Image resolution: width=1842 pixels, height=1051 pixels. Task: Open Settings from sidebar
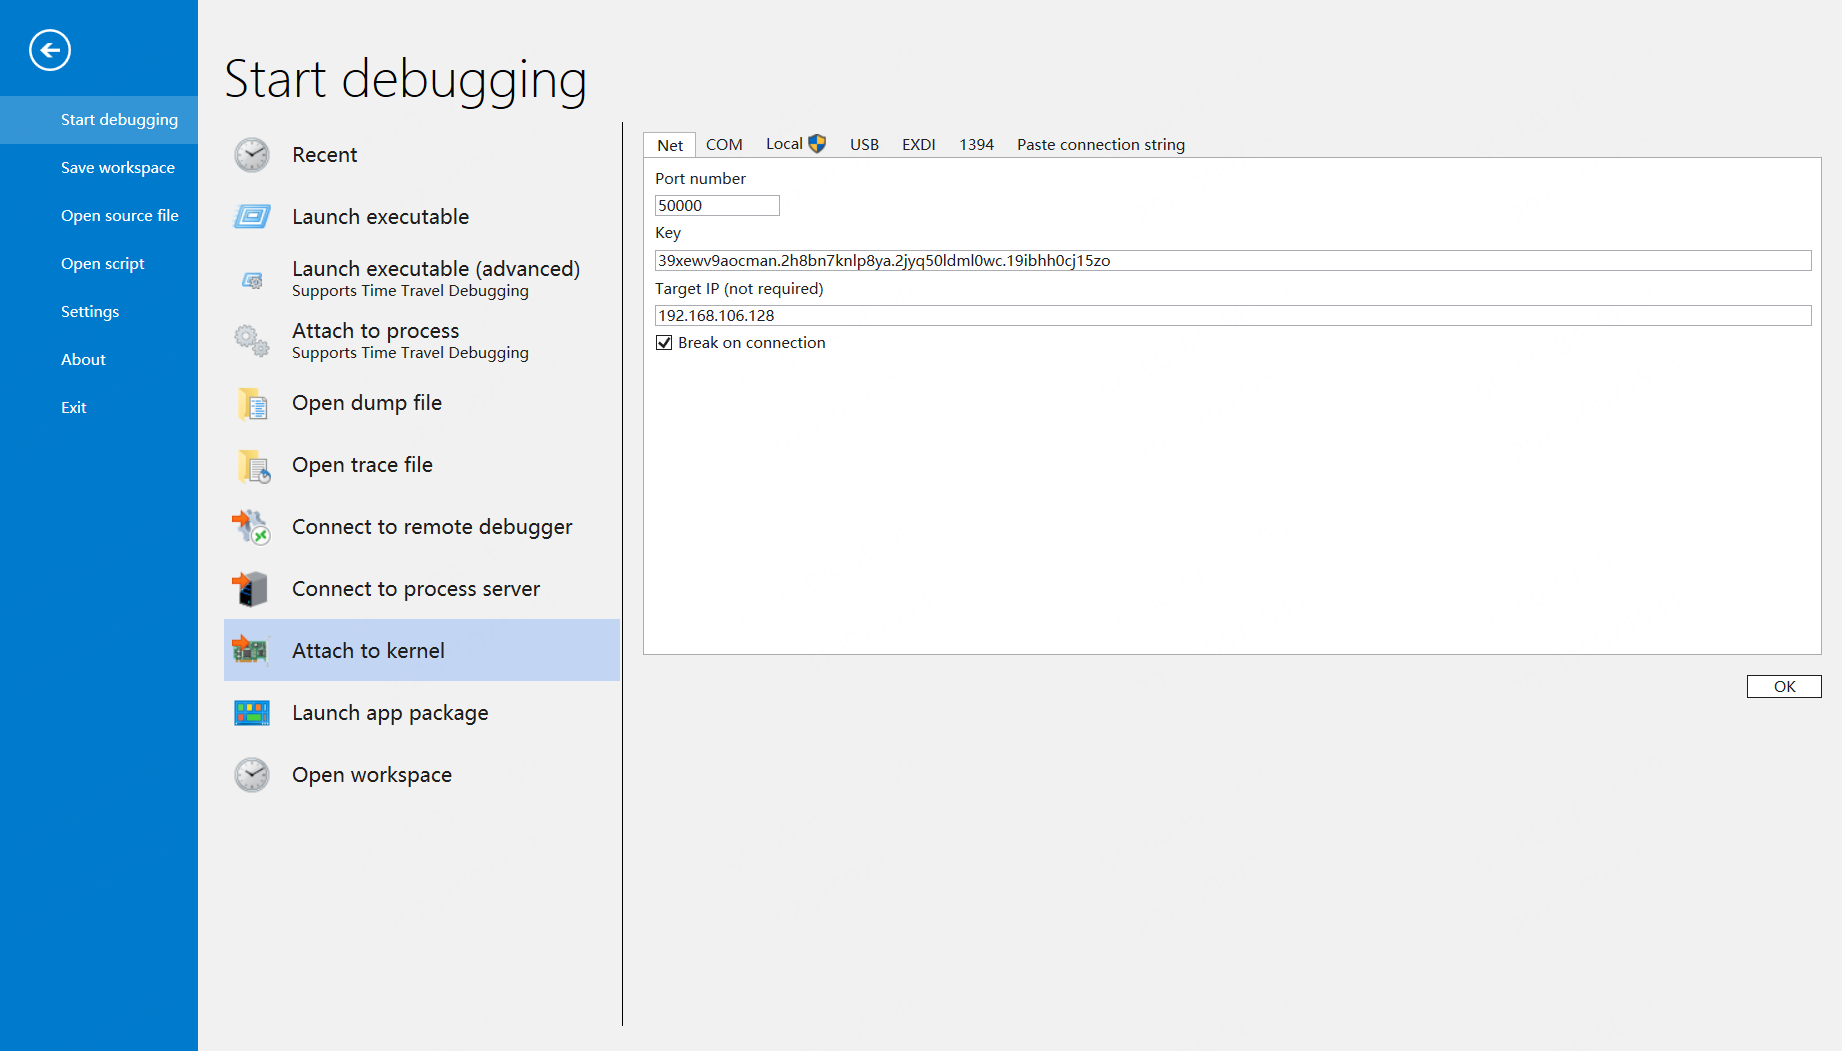tap(99, 312)
